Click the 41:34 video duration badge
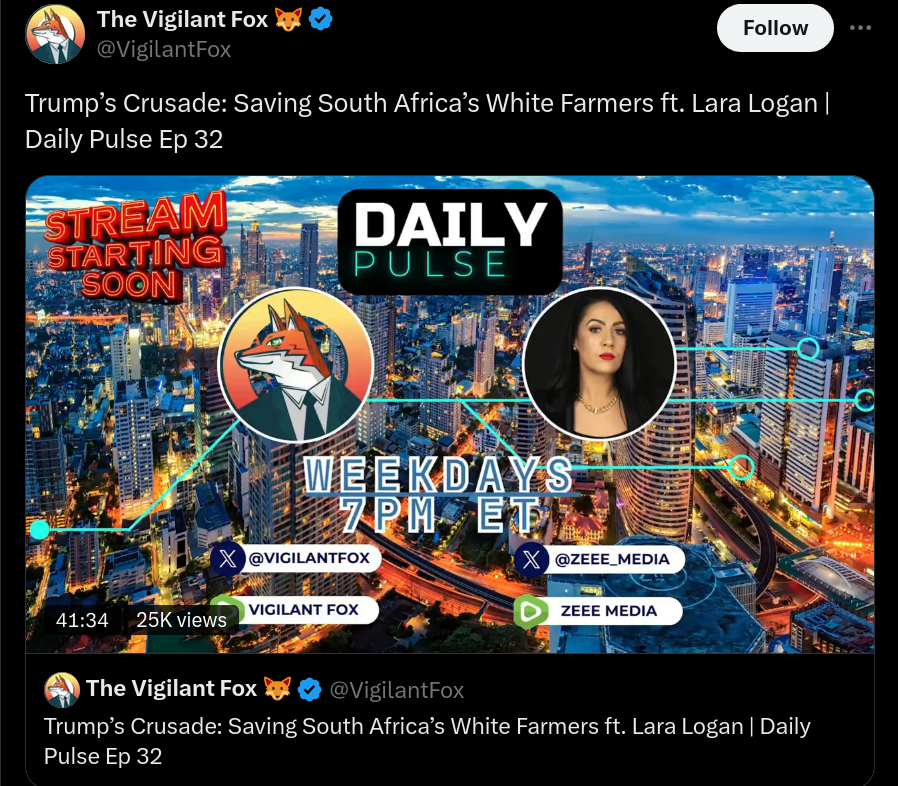Viewport: 898px width, 786px height. pos(82,620)
